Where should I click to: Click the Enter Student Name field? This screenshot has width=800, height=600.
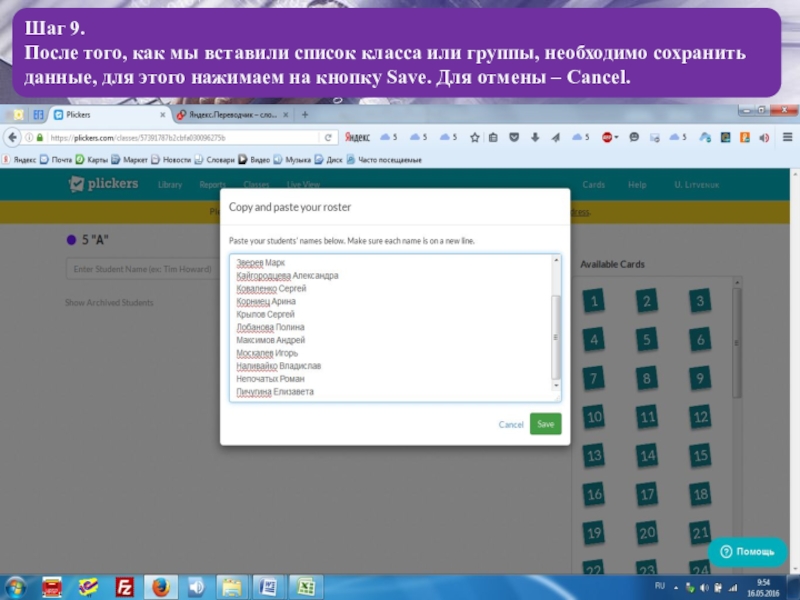pos(143,269)
